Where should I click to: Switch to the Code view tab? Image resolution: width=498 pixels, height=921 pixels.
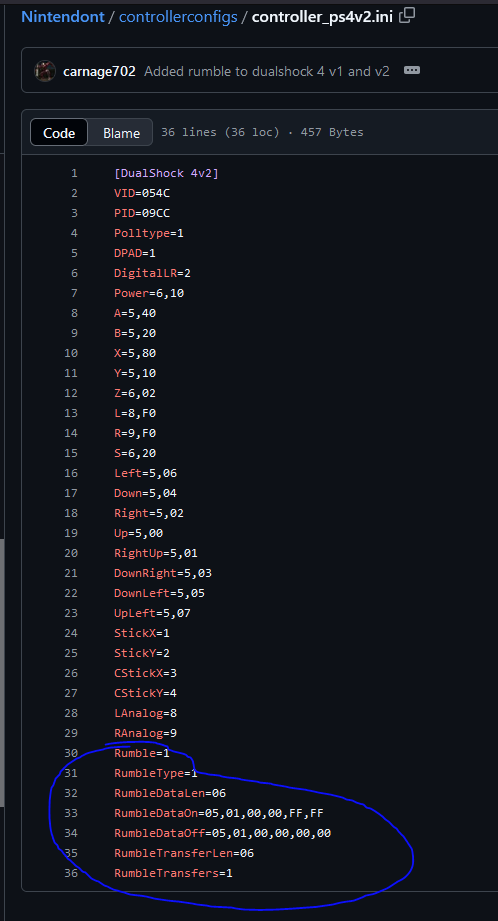click(59, 133)
